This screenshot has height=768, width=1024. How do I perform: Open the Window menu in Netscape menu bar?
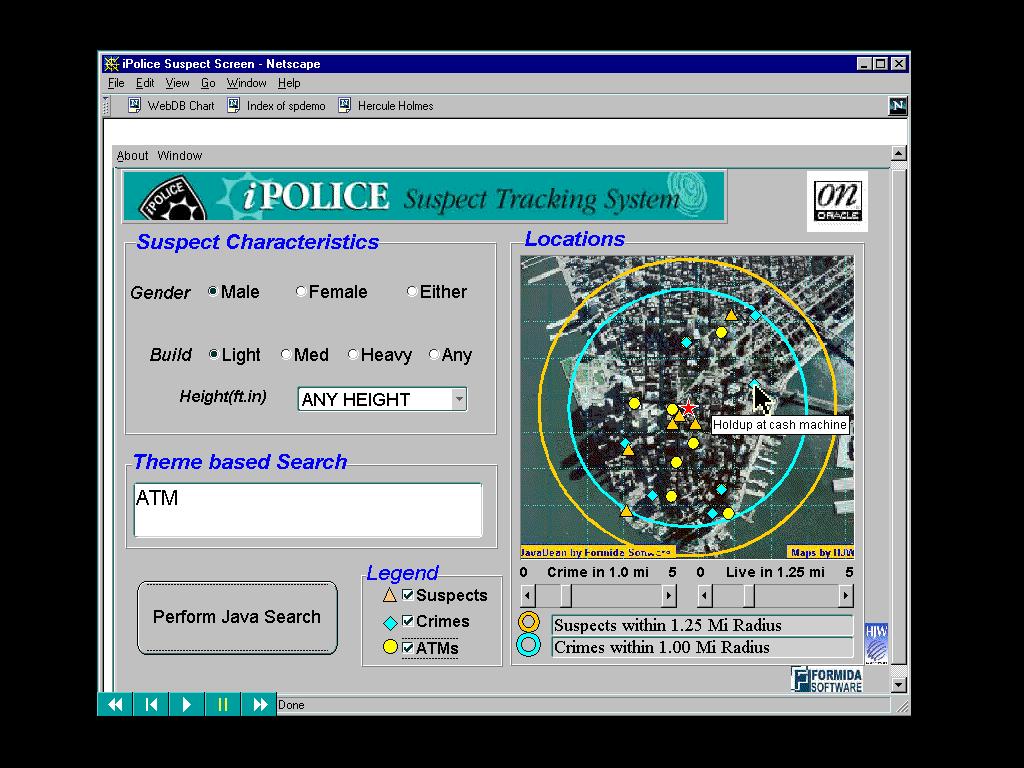click(246, 83)
